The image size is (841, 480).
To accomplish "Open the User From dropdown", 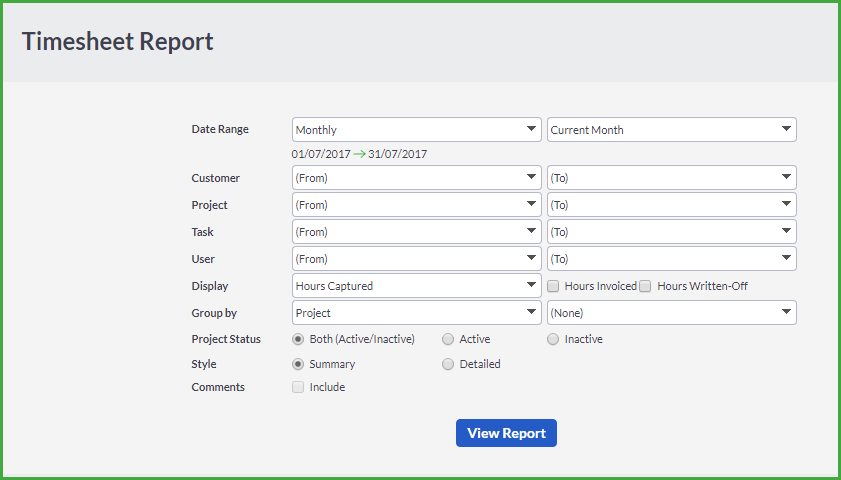I will tap(417, 259).
